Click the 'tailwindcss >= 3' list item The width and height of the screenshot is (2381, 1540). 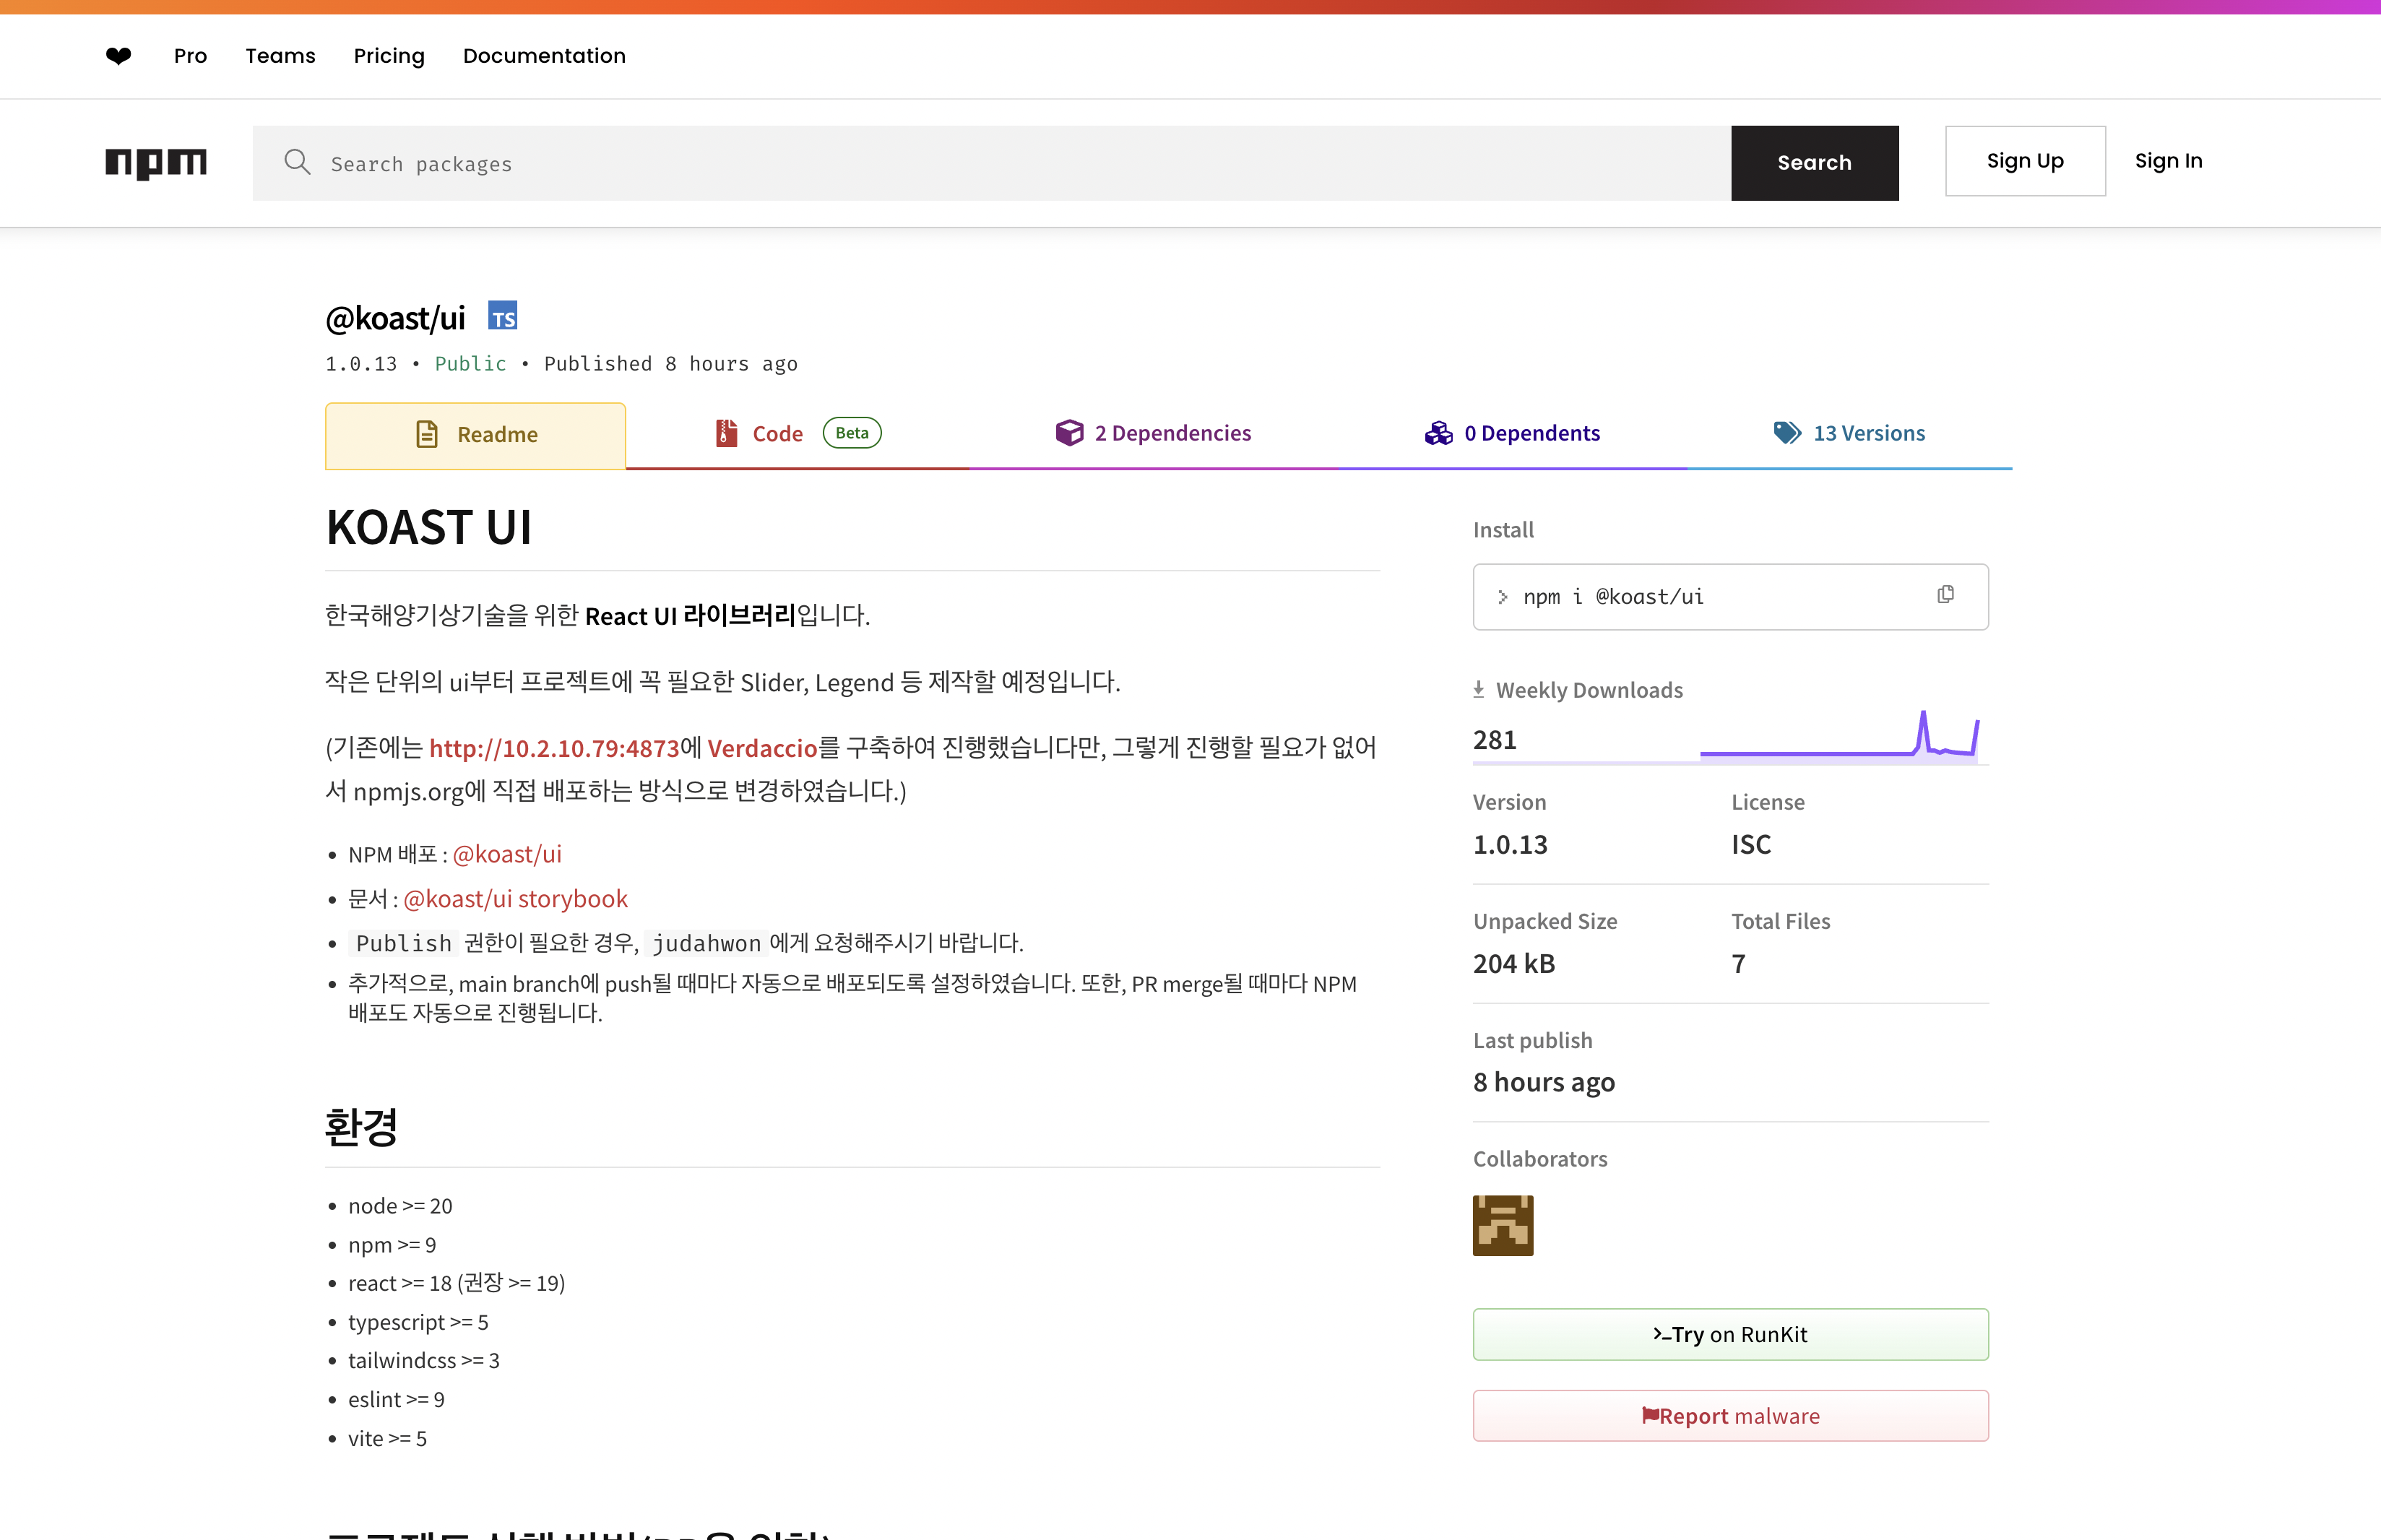pyautogui.click(x=424, y=1360)
